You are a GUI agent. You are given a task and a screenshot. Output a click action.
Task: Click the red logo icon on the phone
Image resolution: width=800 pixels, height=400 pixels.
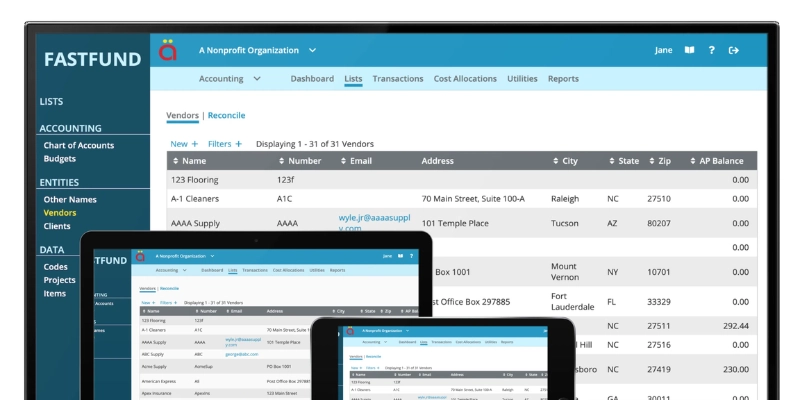pos(350,331)
